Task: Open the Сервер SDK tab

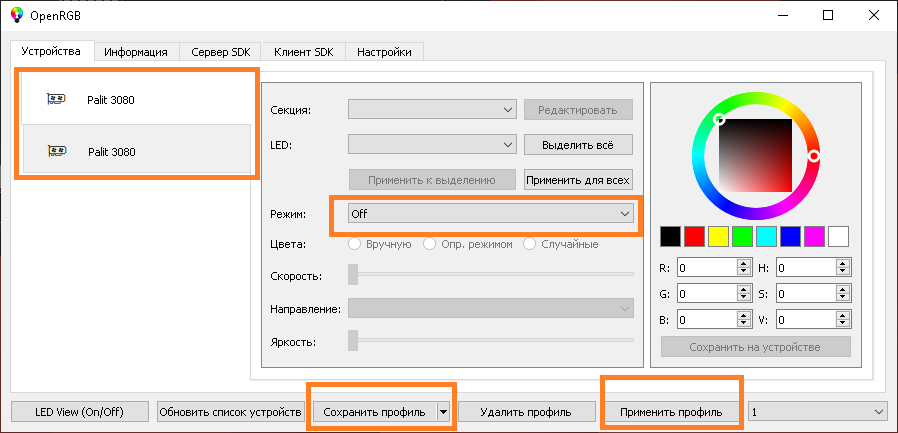Action: (x=220, y=52)
